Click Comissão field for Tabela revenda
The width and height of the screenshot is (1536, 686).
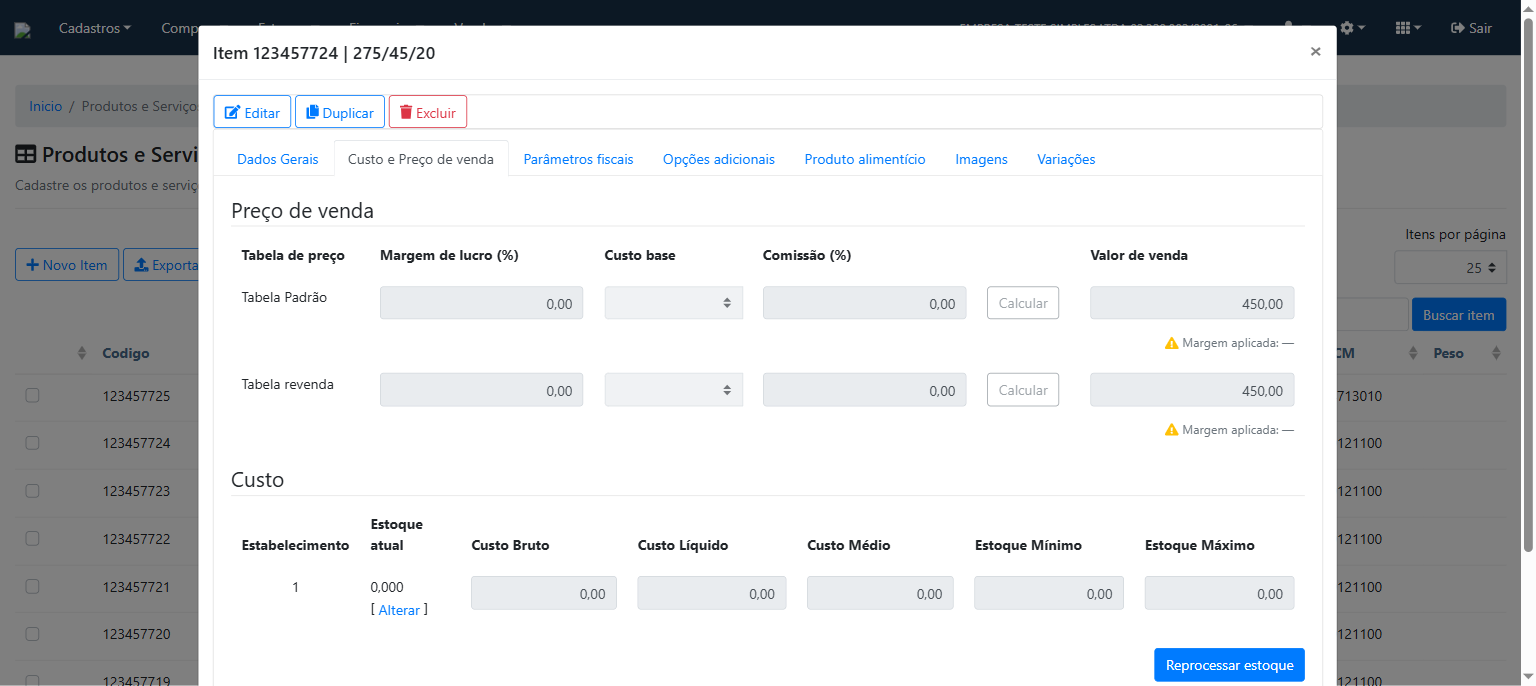pos(865,390)
